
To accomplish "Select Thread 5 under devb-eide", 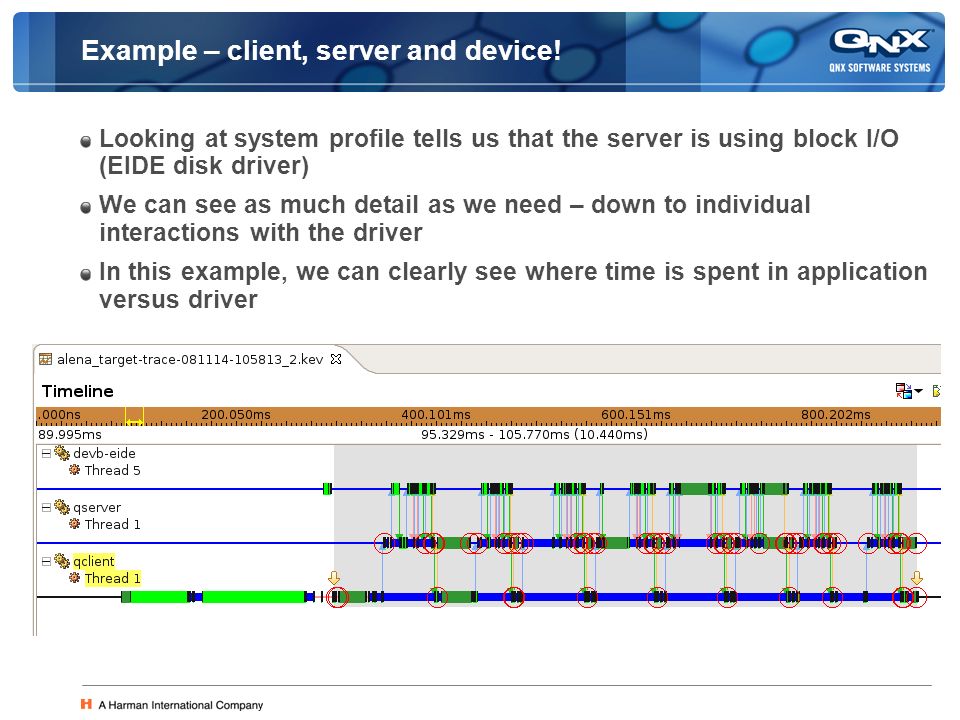I will (x=113, y=470).
